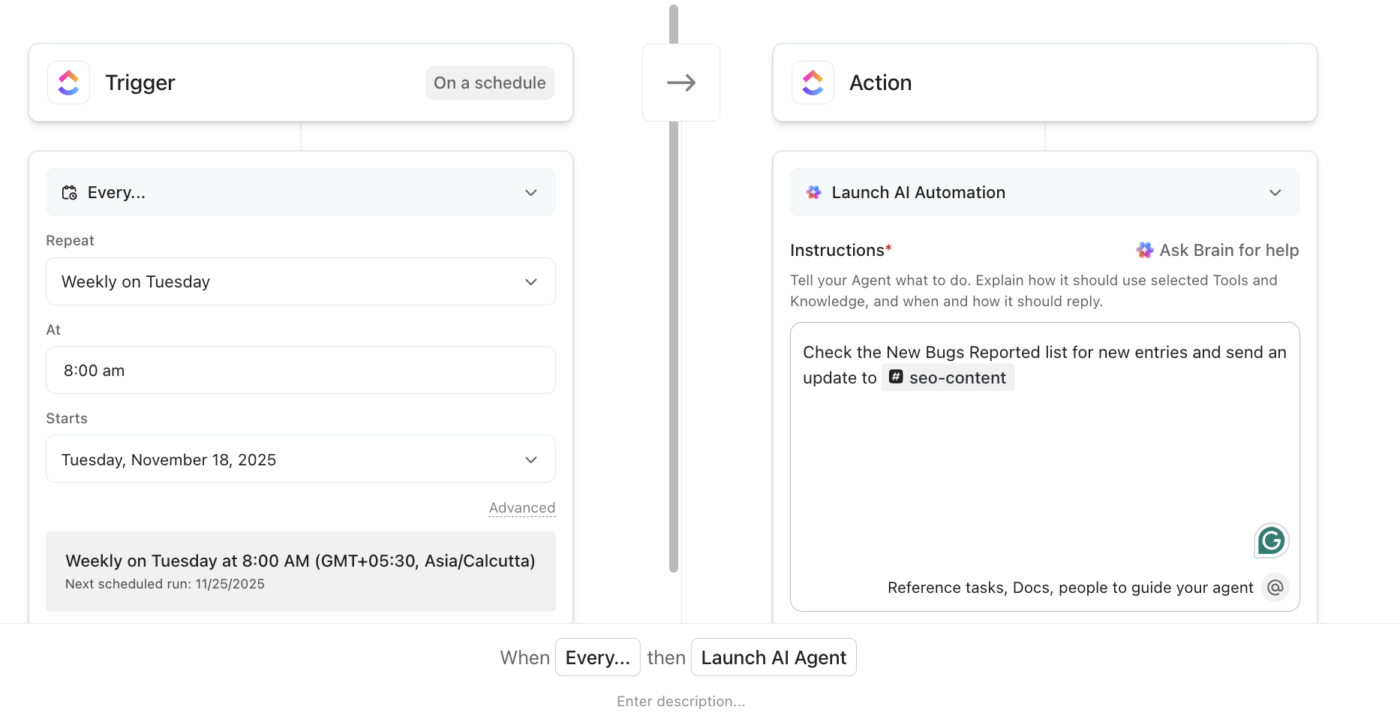The width and height of the screenshot is (1400, 722).
Task: Click the Launch AI Agent pill at the bottom
Action: pyautogui.click(x=773, y=657)
